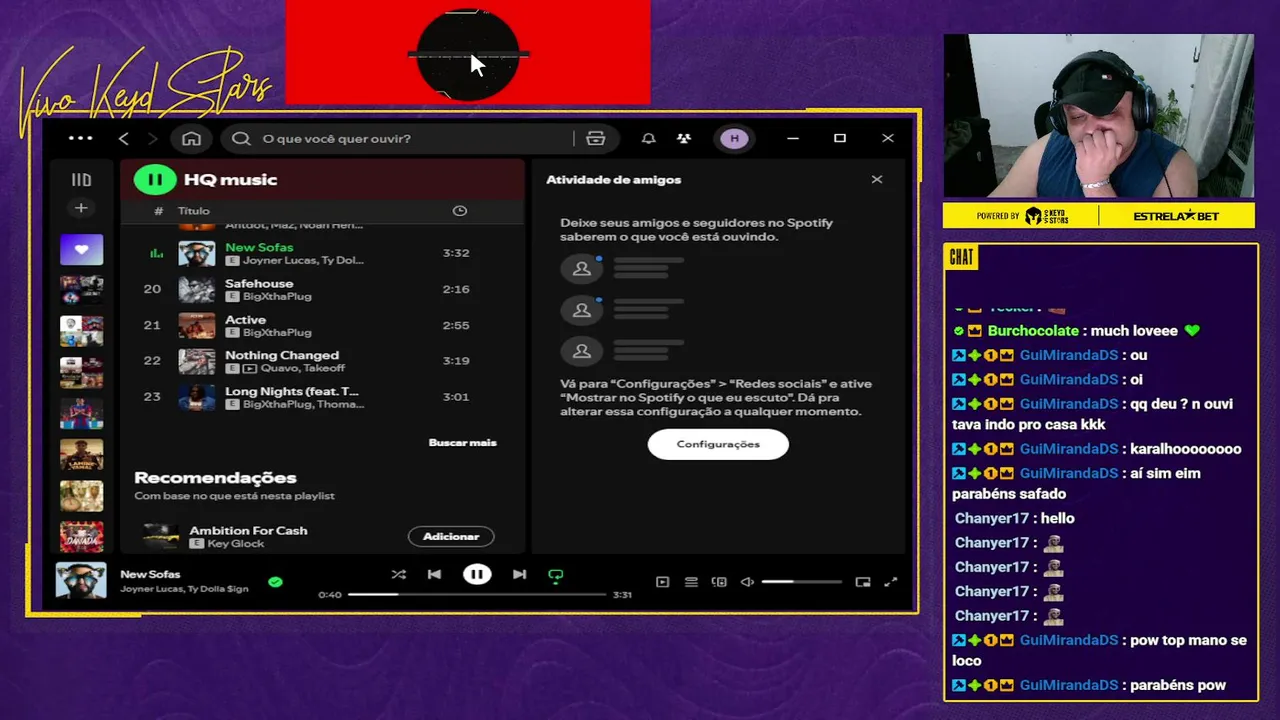This screenshot has height=720, width=1280.
Task: Select track Active row 21
Action: (322, 325)
